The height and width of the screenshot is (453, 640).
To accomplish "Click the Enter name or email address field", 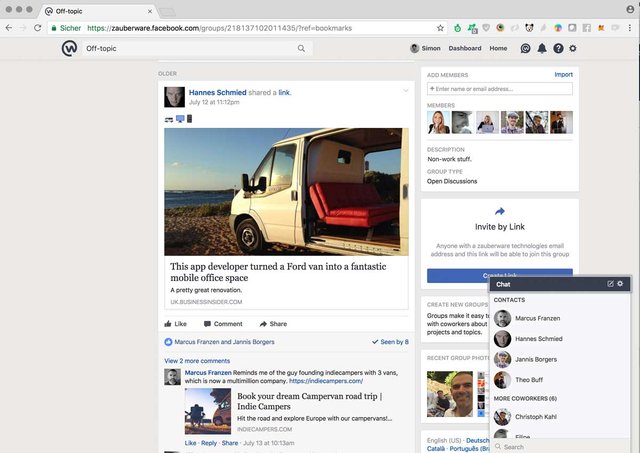I will [500, 89].
